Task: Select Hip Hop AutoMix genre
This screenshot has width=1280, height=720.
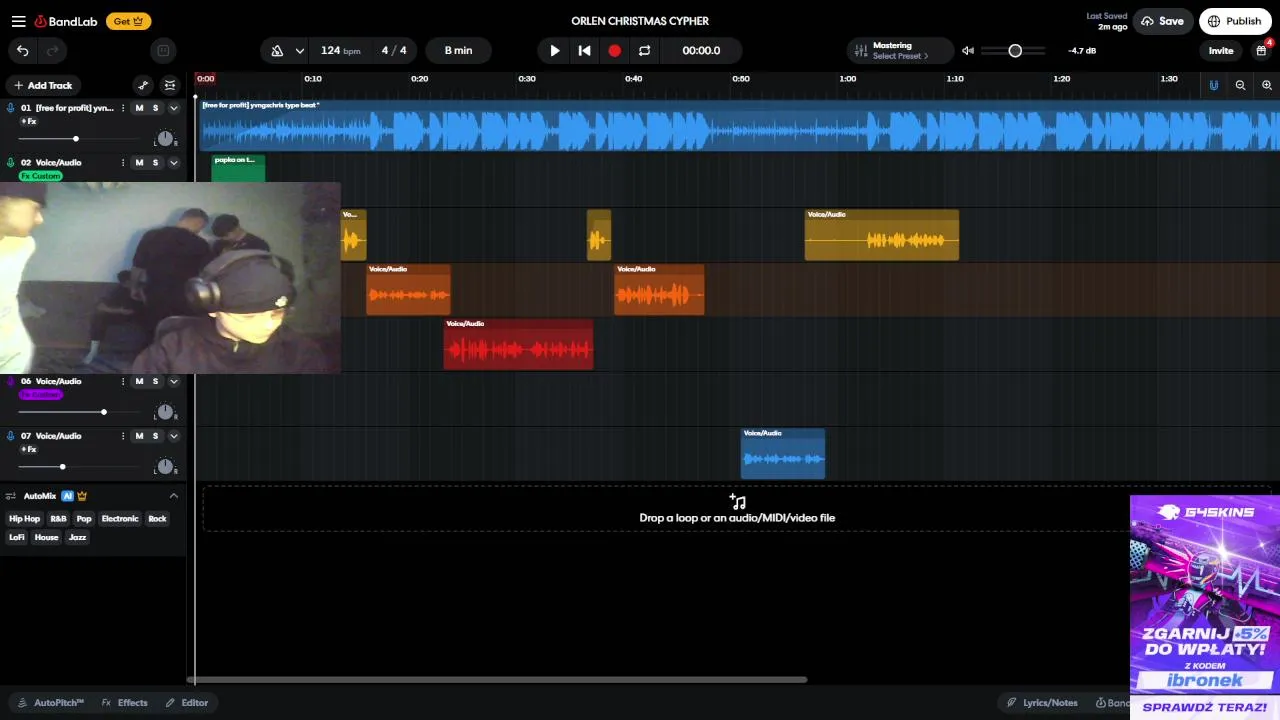Action: click(24, 519)
